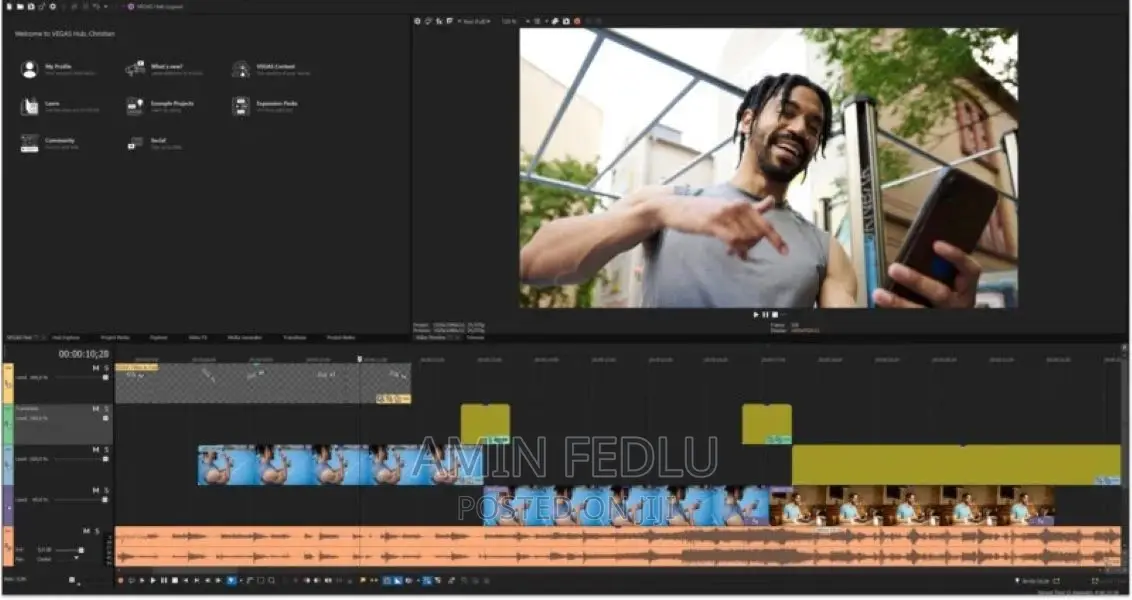
Task: Mute the top video track
Action: coord(95,369)
